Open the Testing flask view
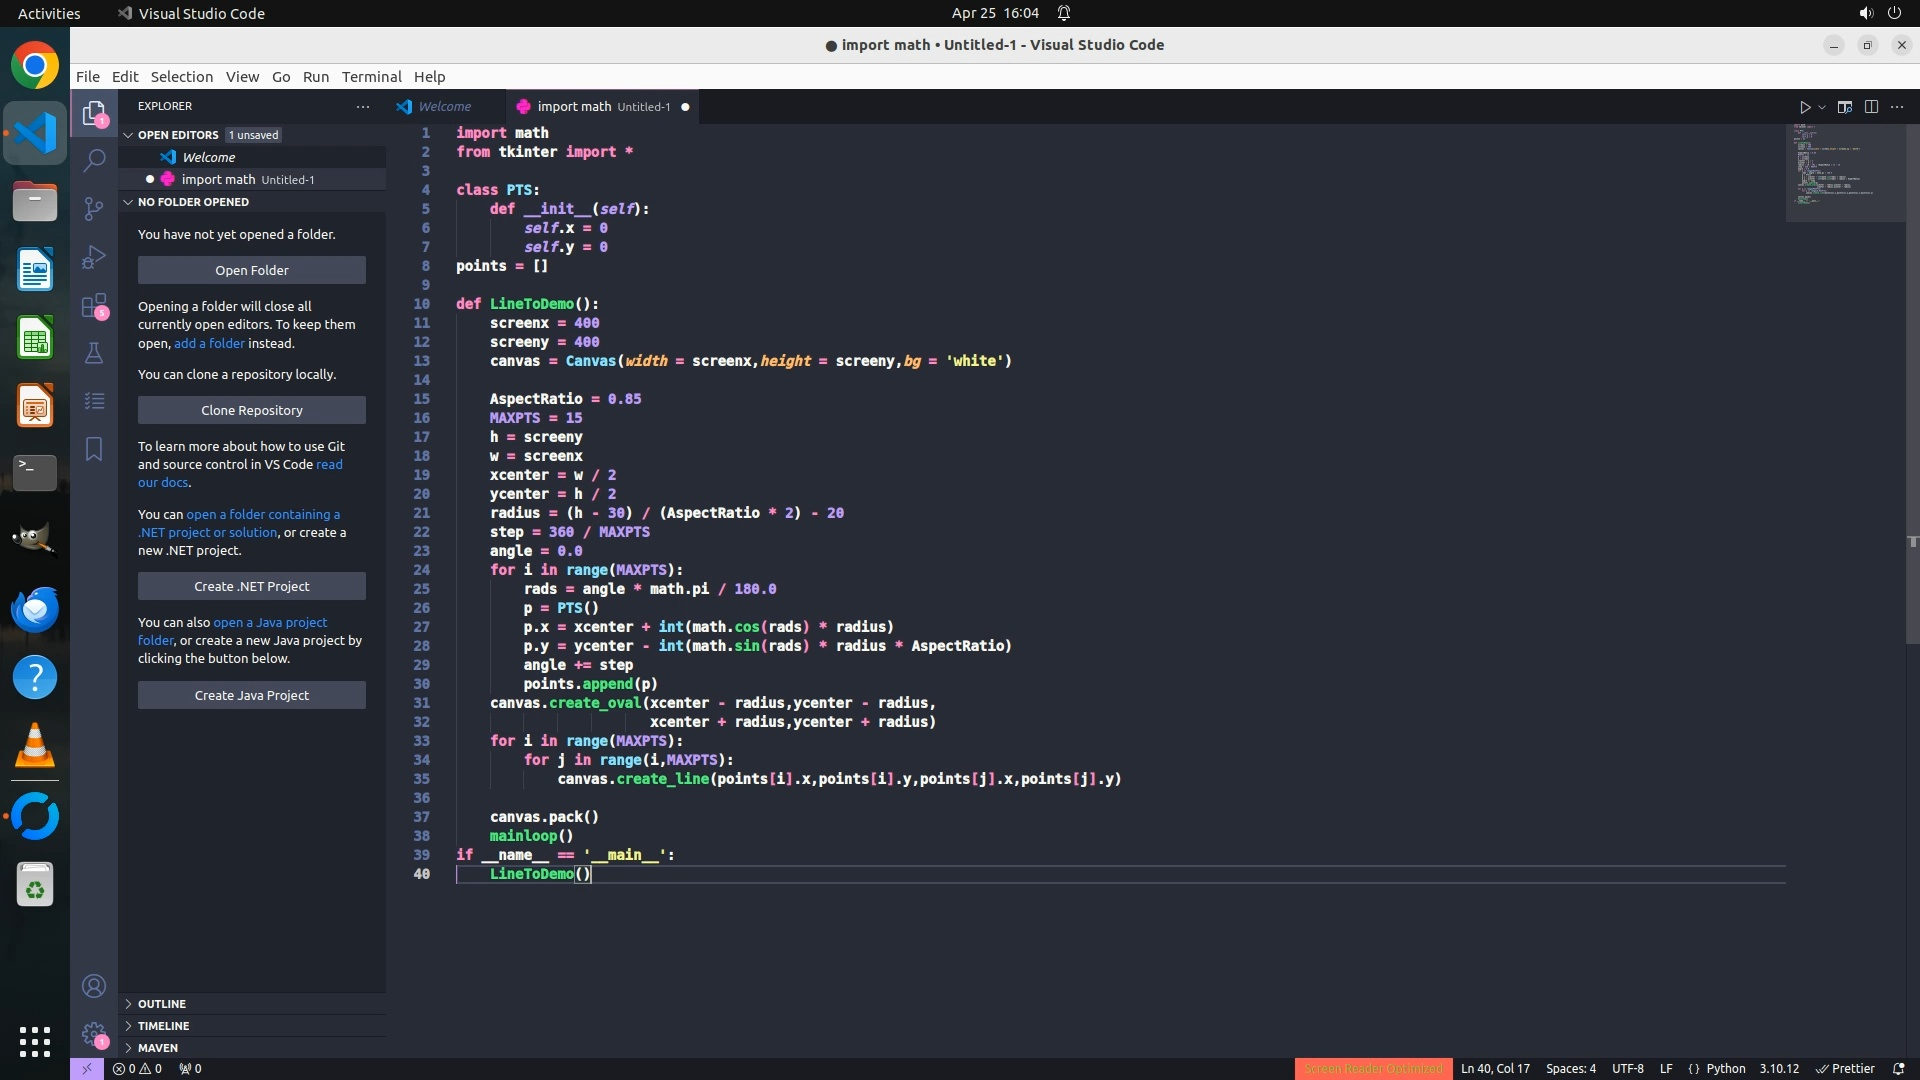This screenshot has width=1920, height=1080. 94,353
